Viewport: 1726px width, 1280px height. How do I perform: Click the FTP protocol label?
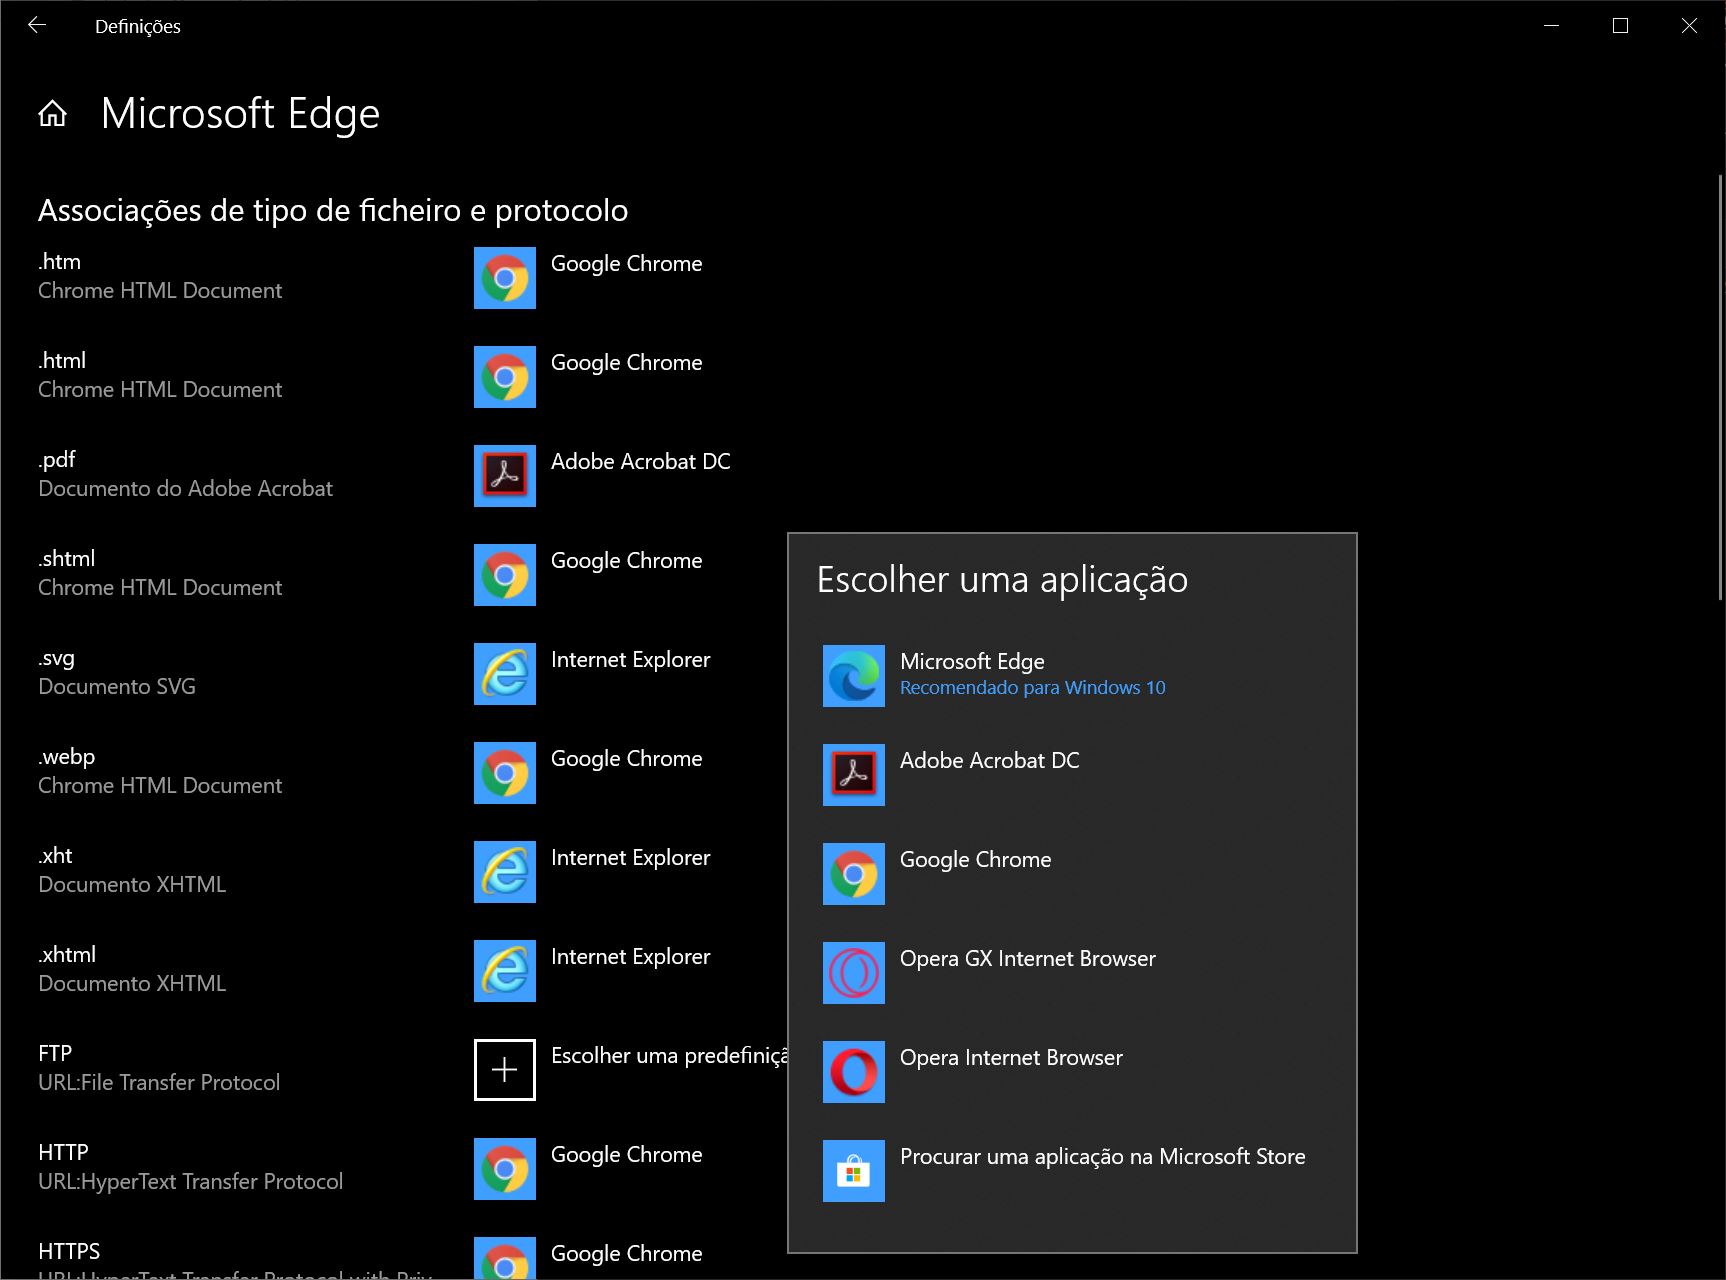[x=55, y=1053]
